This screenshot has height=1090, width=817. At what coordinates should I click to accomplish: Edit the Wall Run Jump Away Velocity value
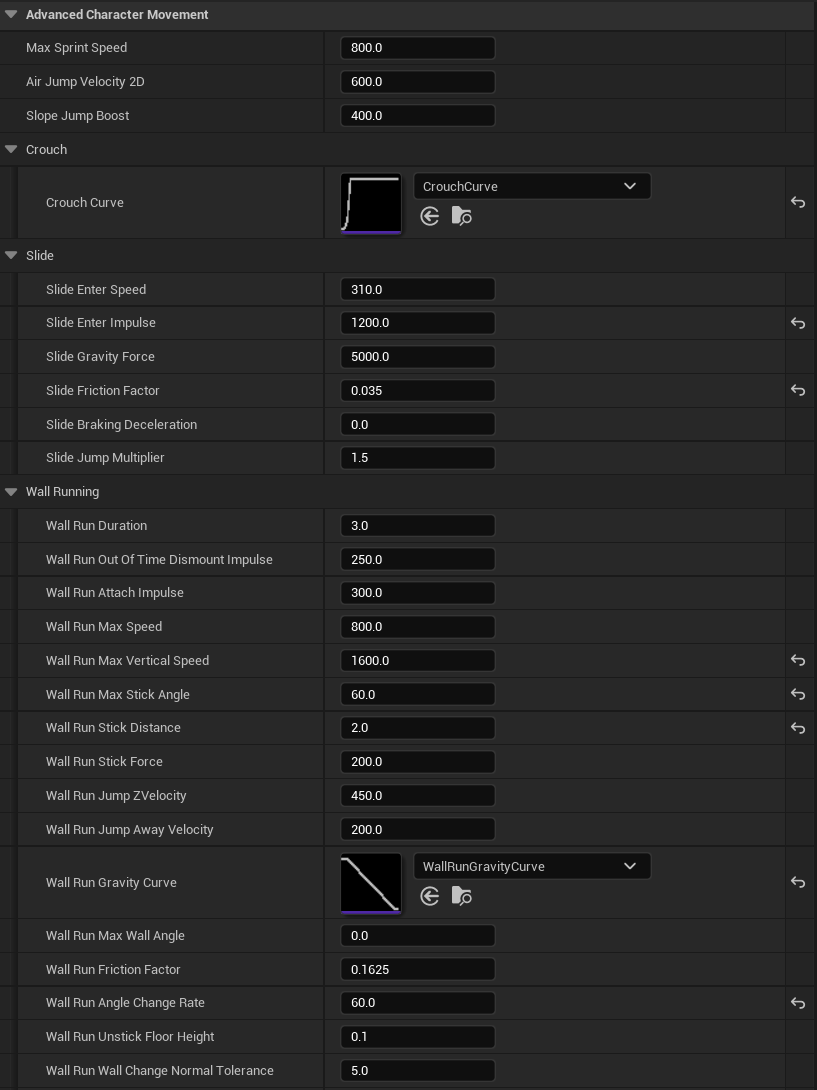tap(417, 829)
